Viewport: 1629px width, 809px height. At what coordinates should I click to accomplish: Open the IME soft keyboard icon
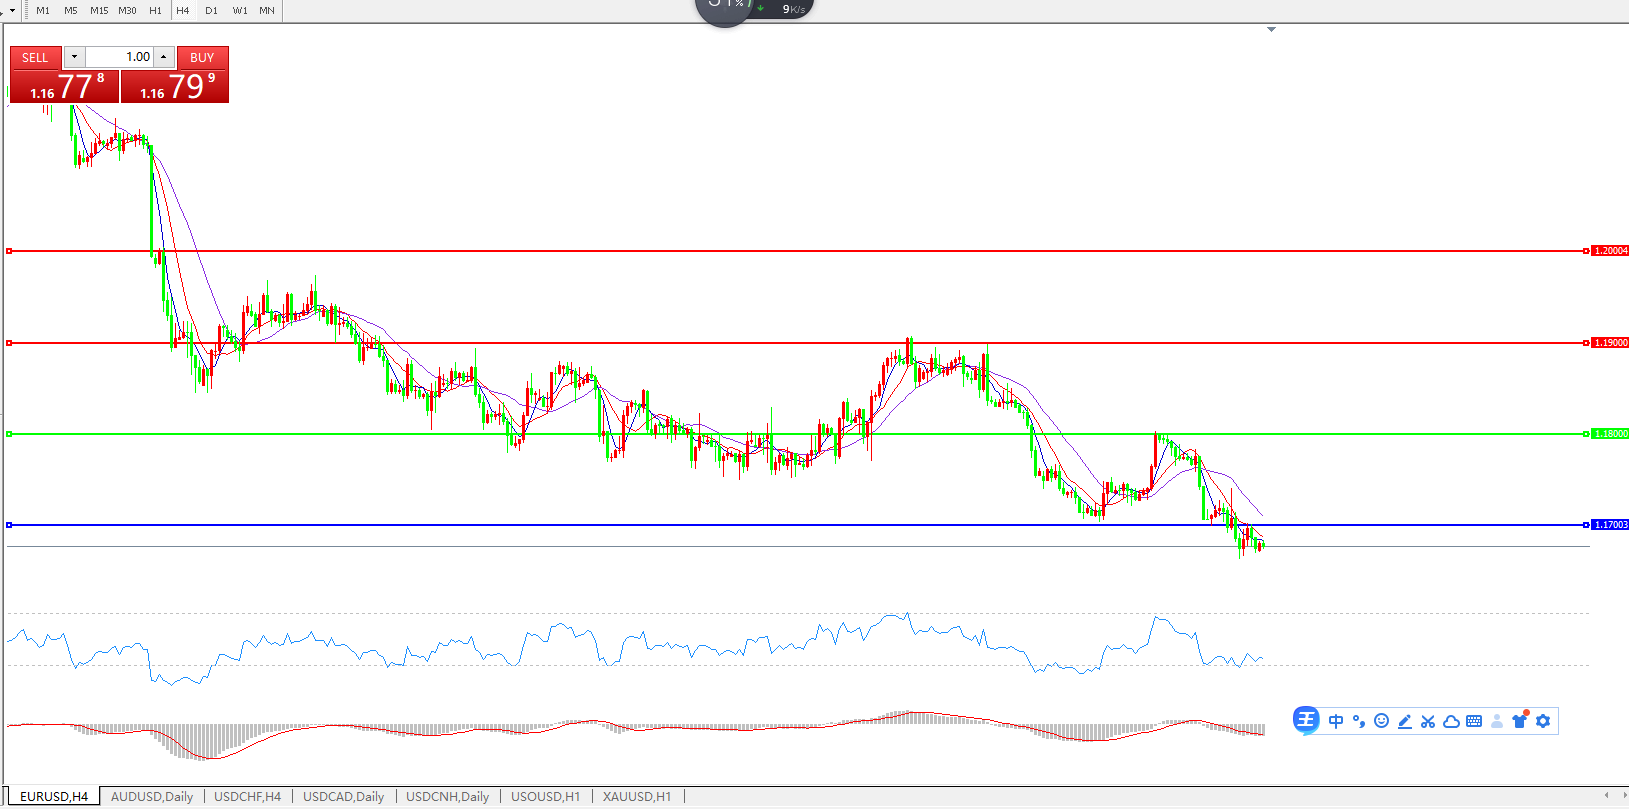point(1473,721)
